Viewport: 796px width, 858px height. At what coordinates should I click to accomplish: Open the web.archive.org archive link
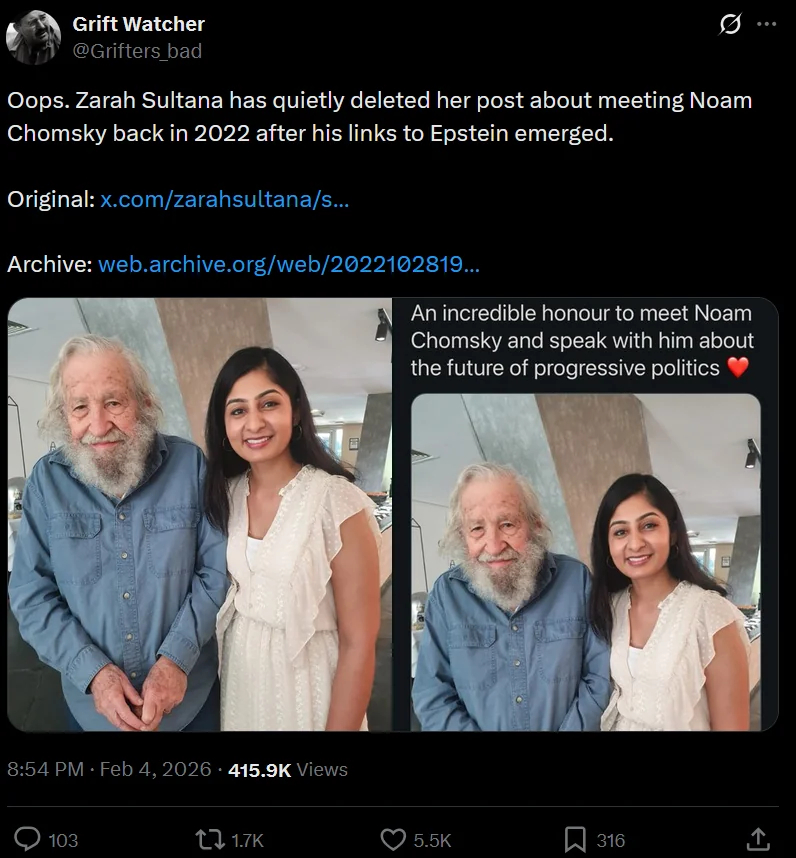pos(289,264)
